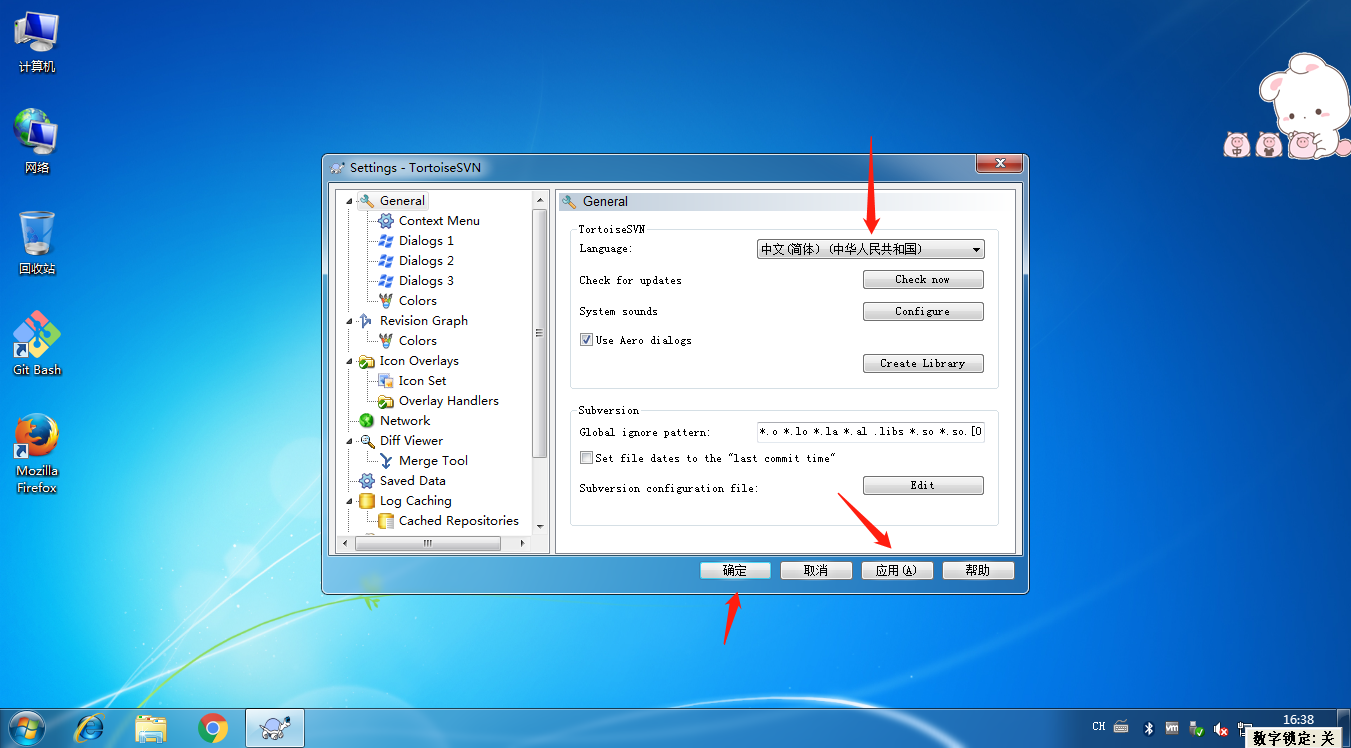Collapse the Log Caching tree node
This screenshot has width=1351, height=748.
pyautogui.click(x=350, y=501)
